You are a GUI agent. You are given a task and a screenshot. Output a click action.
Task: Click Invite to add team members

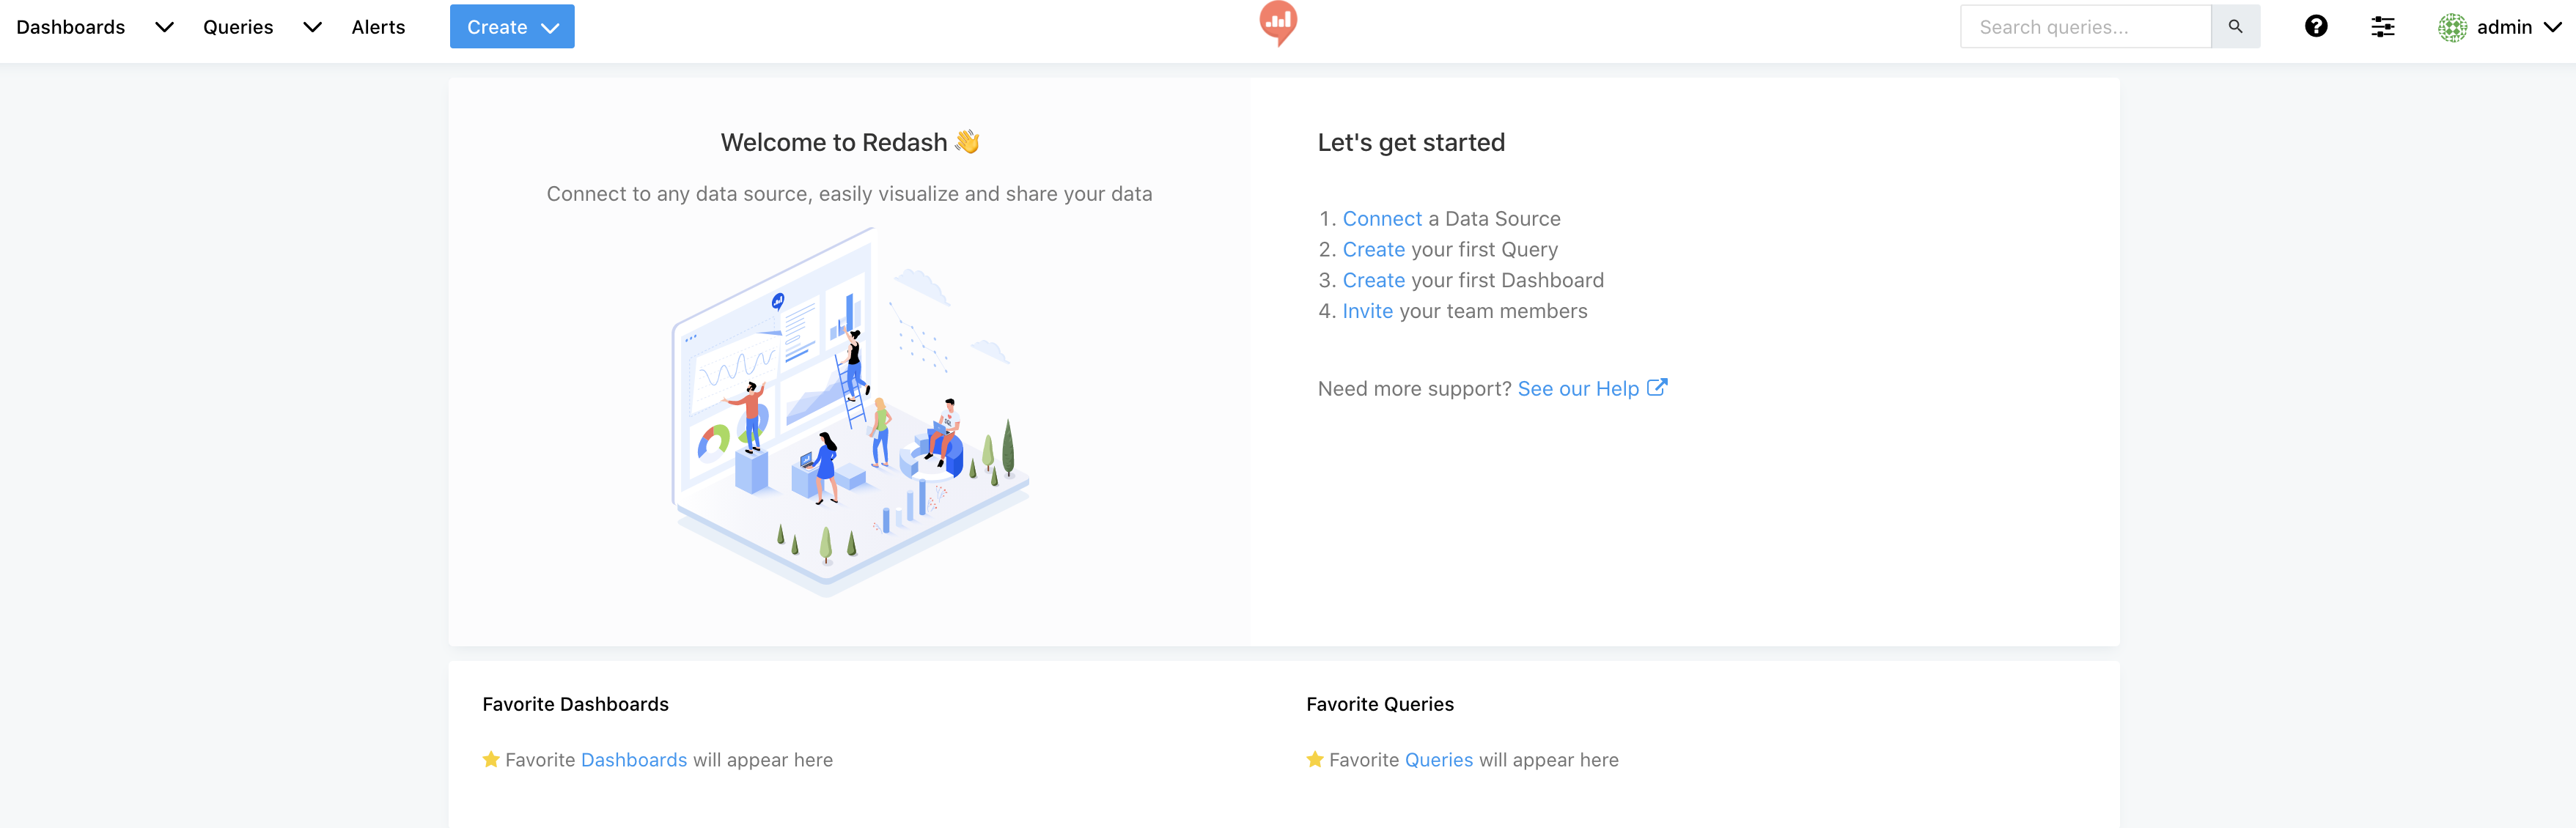1367,311
